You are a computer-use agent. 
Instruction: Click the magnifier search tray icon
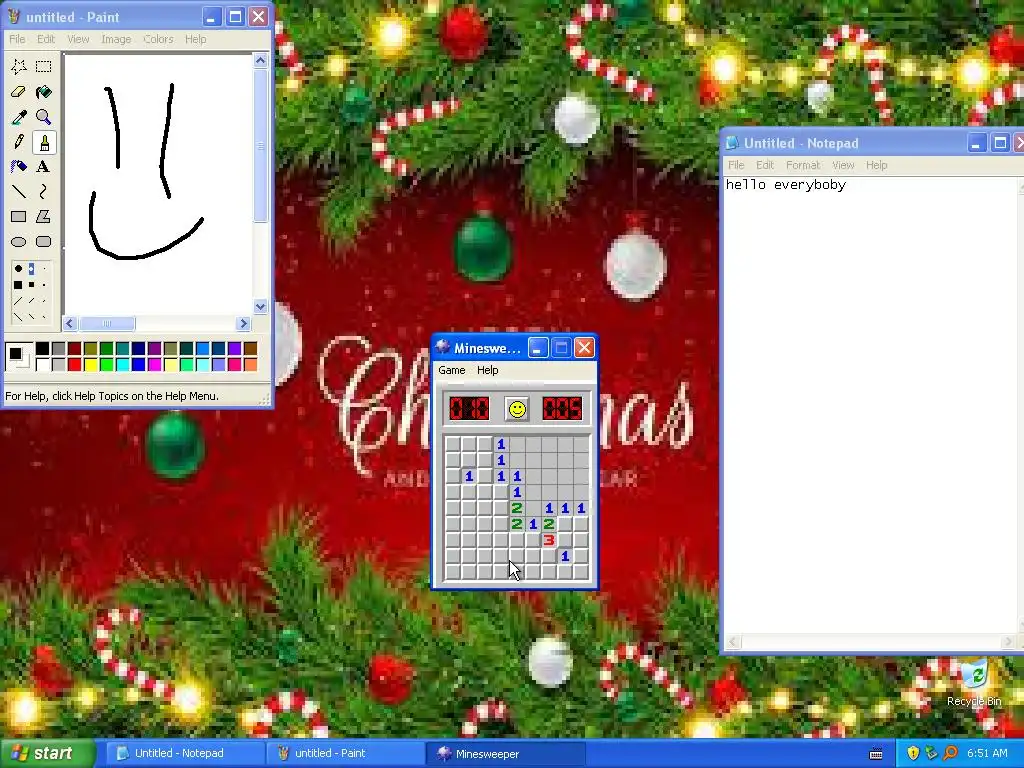[950, 754]
